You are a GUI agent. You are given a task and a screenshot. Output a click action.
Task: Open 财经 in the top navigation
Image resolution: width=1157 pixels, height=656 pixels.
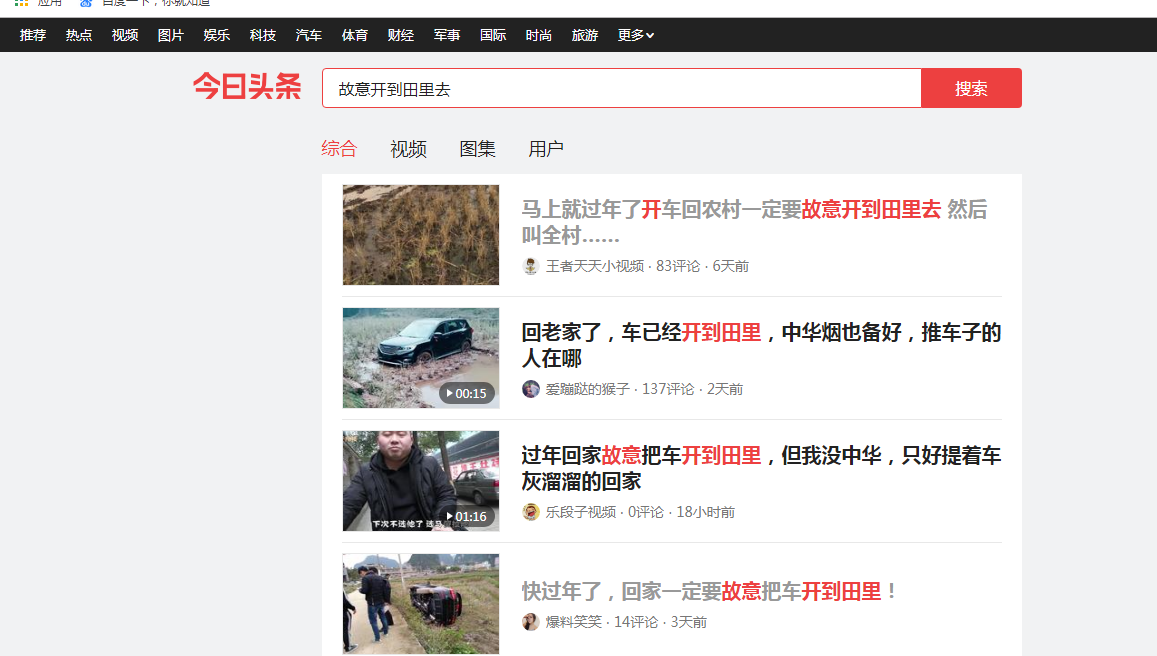(x=401, y=35)
